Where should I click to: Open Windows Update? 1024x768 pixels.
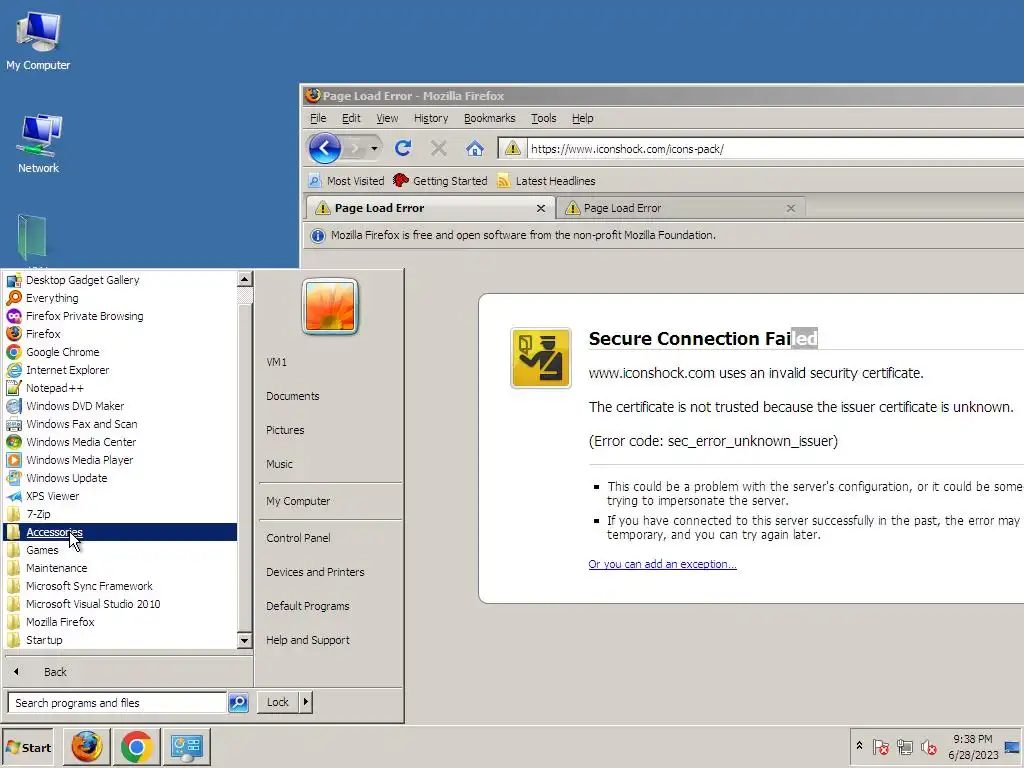pos(120,478)
